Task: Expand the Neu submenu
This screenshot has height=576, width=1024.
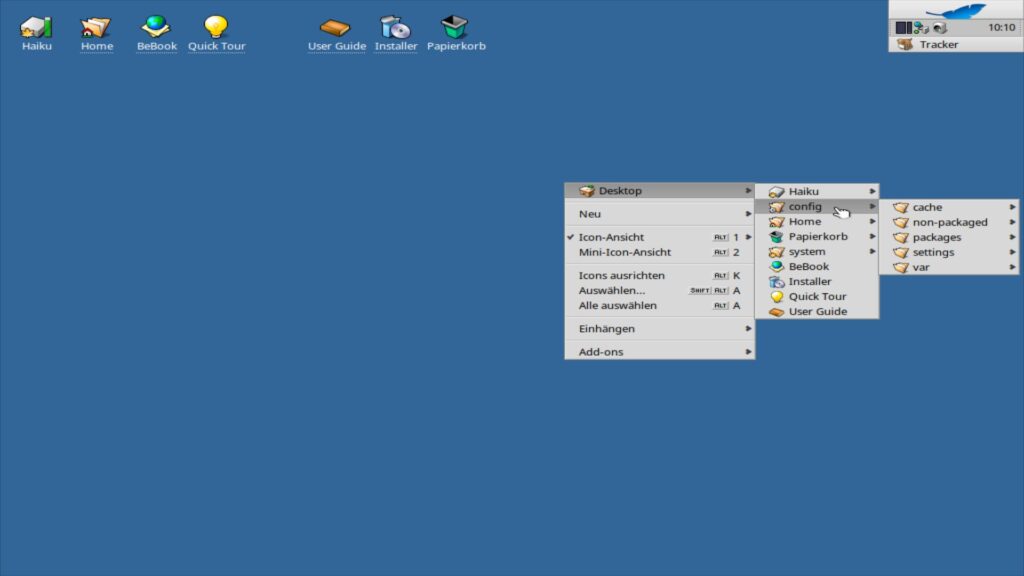Action: [660, 214]
